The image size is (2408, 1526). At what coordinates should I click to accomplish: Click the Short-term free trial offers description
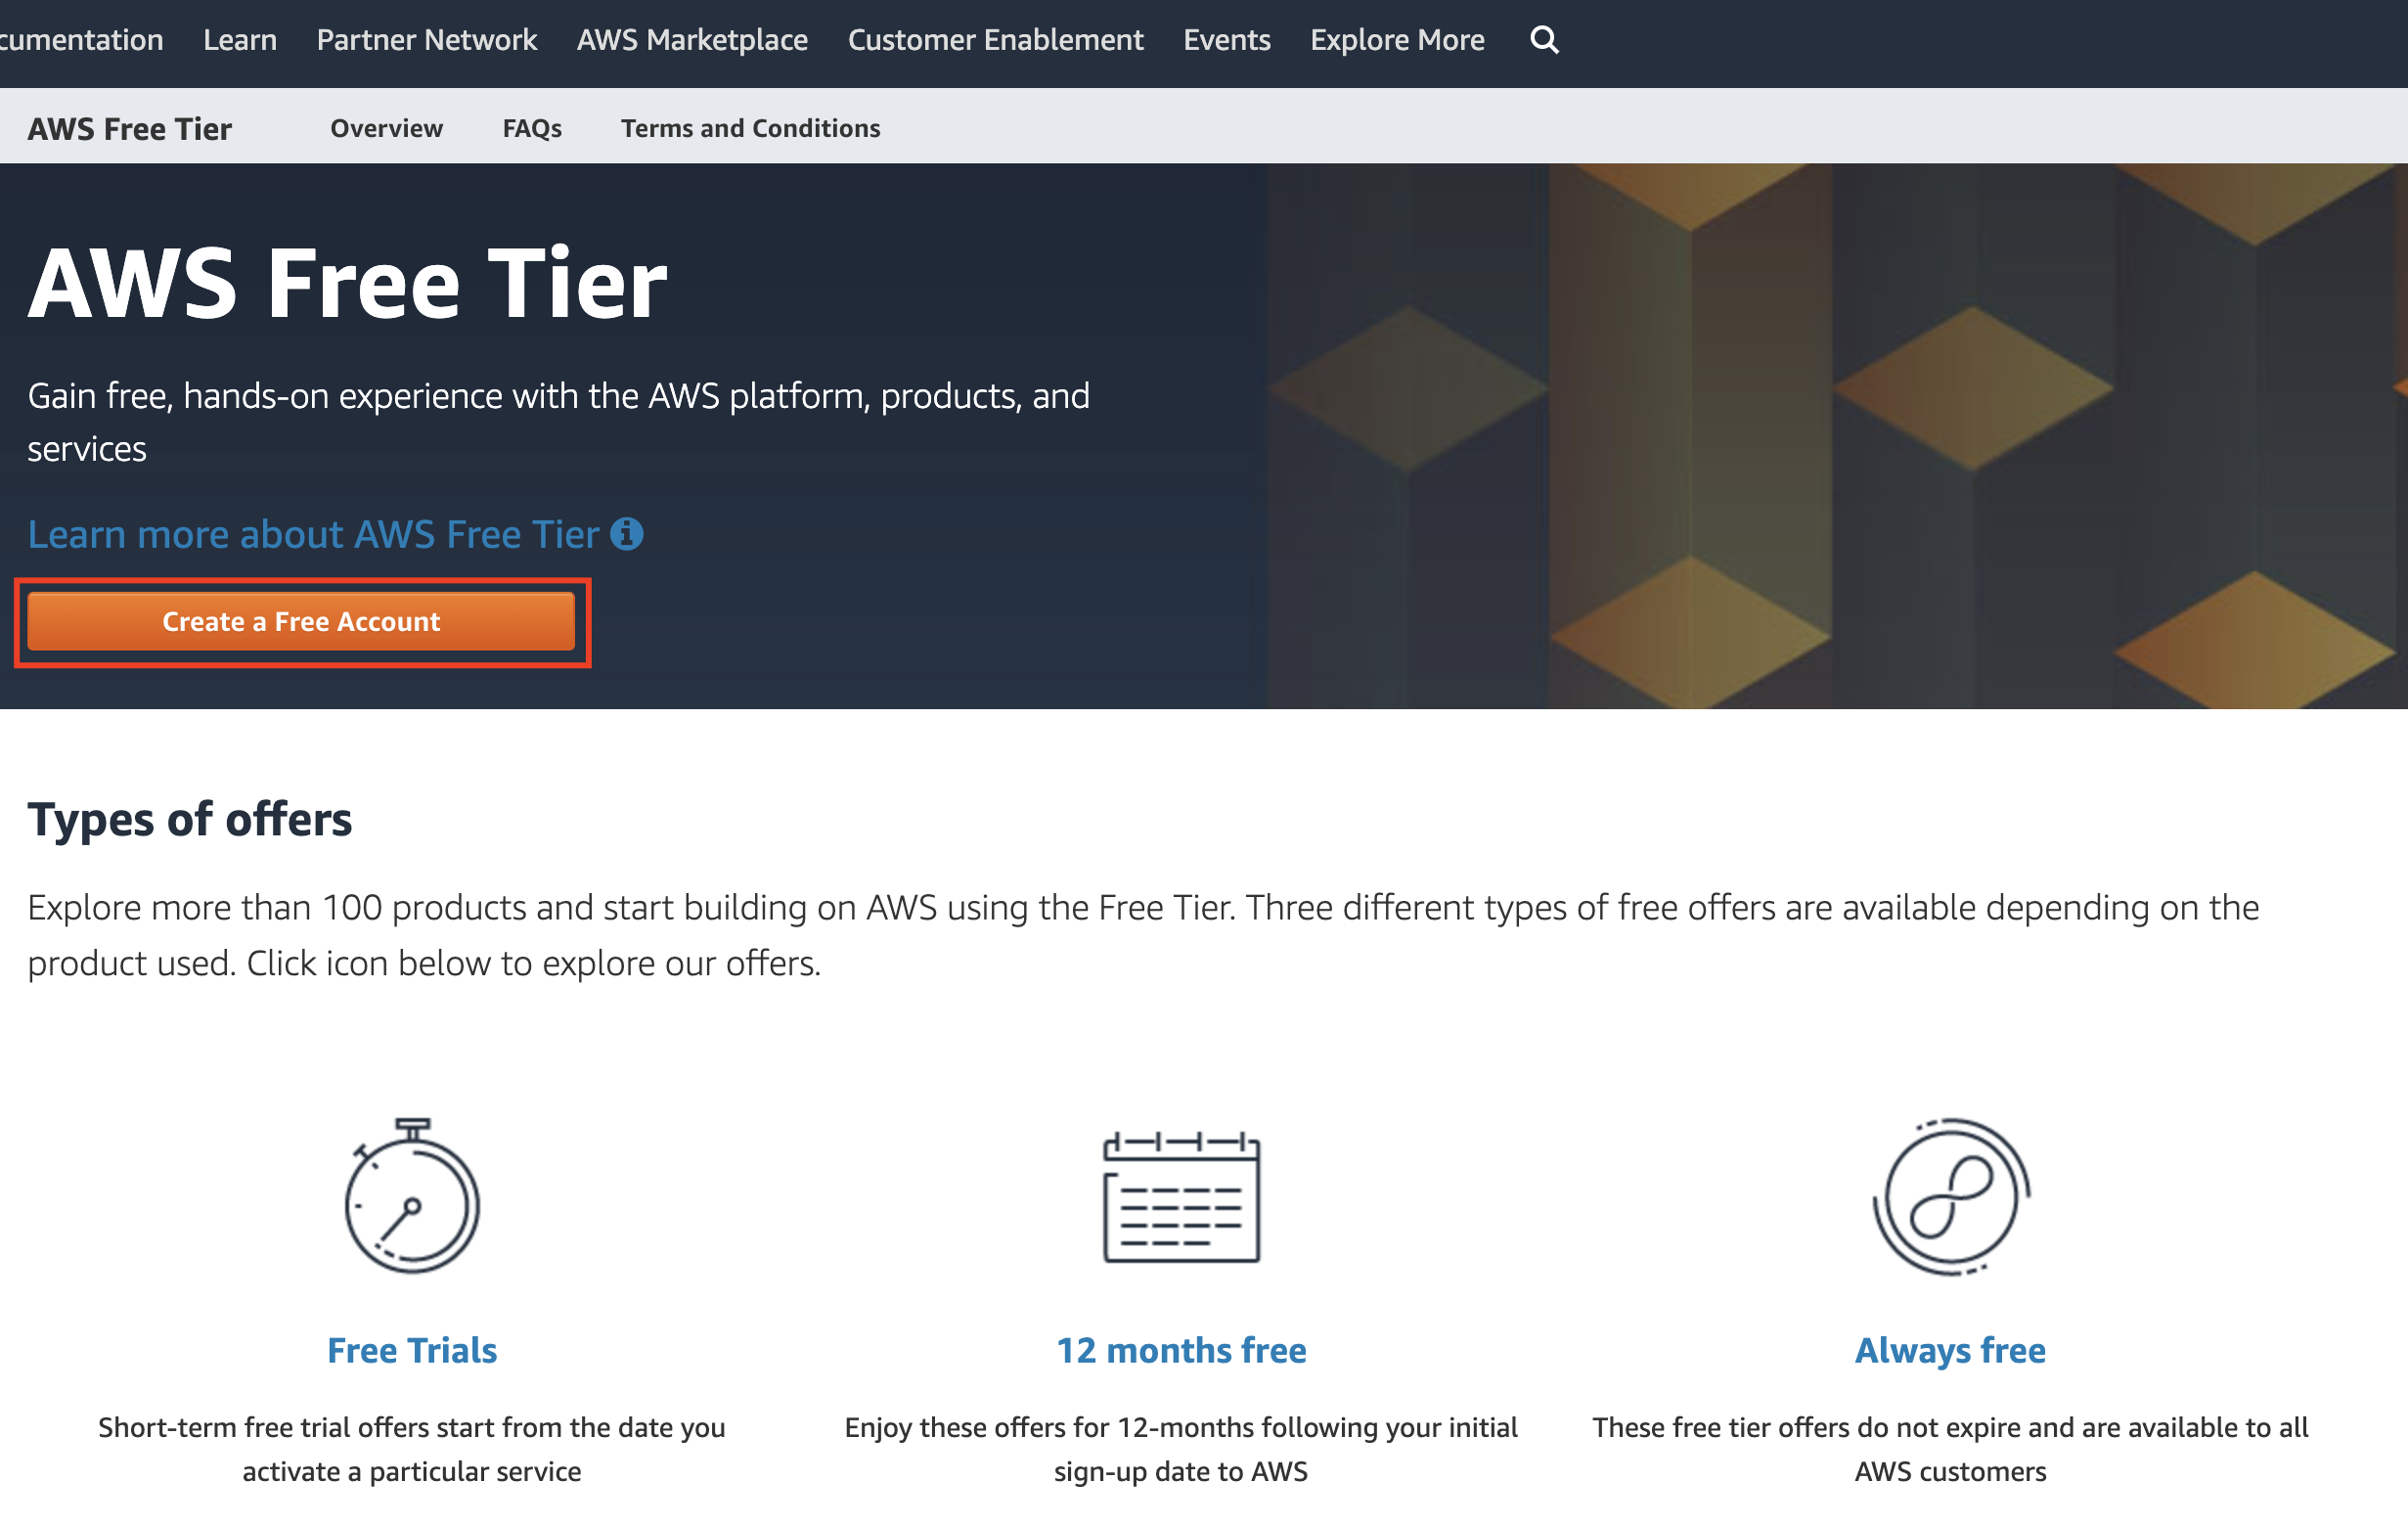412,1449
